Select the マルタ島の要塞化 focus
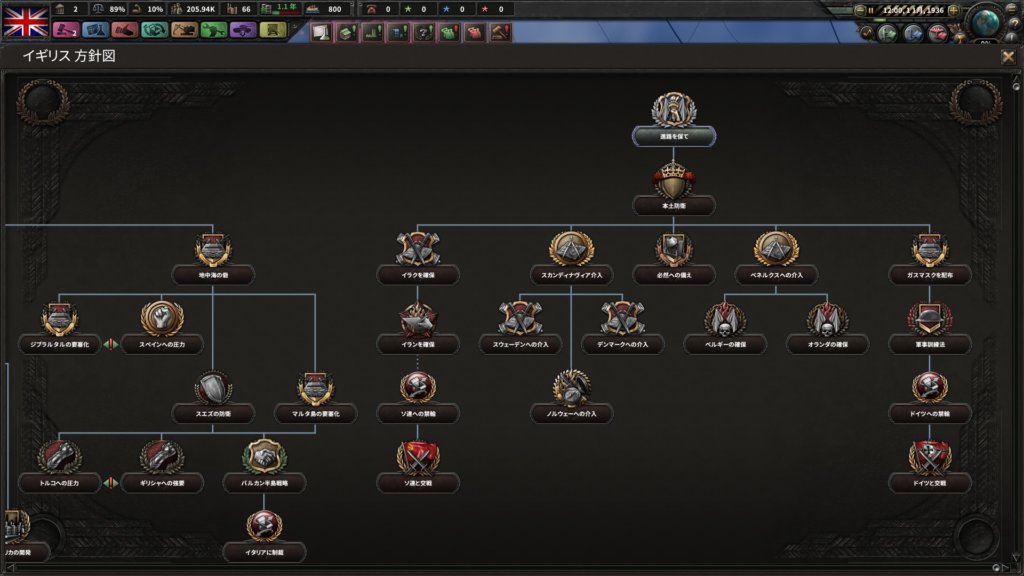This screenshot has height=576, width=1024. coord(315,396)
